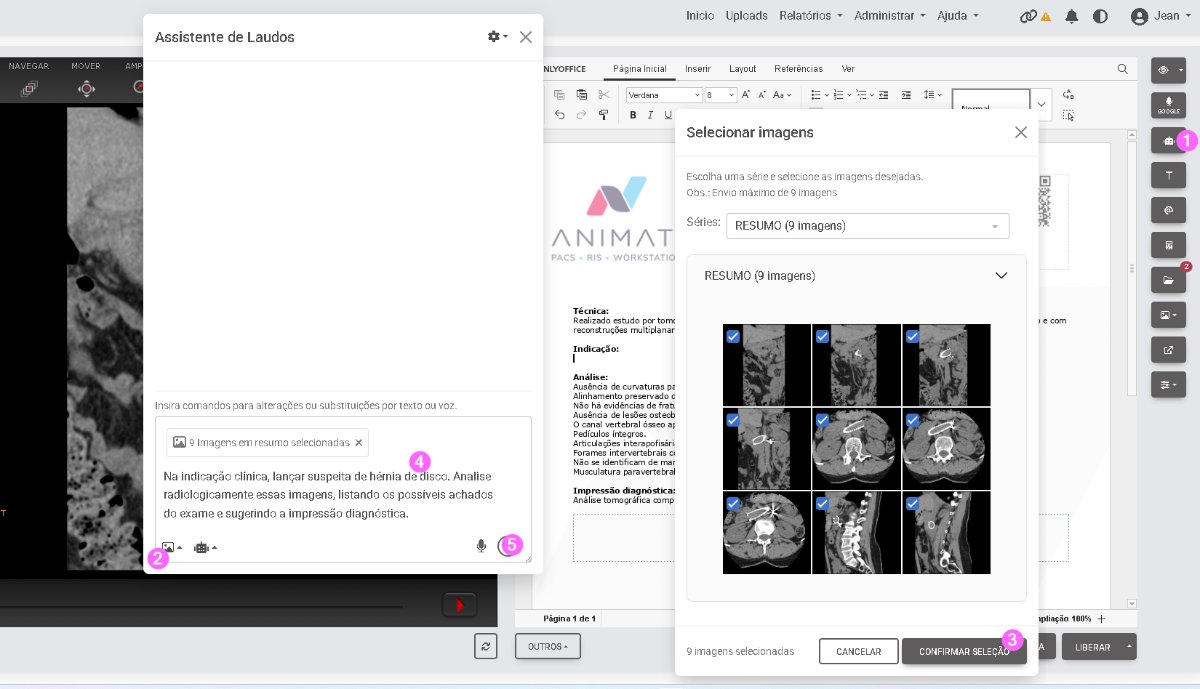
Task: Open the Google voice dictation tool
Action: click(x=1168, y=104)
